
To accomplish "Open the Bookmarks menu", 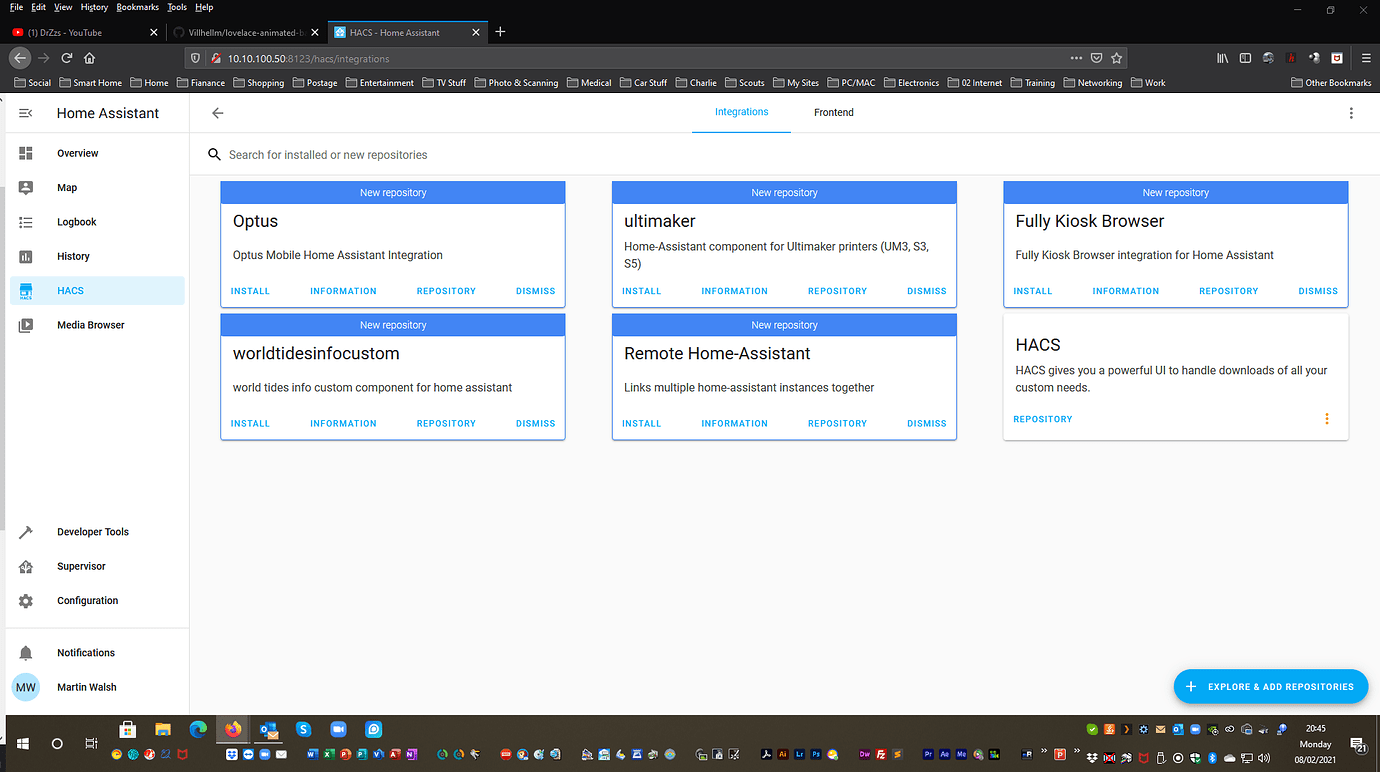I will coord(137,6).
